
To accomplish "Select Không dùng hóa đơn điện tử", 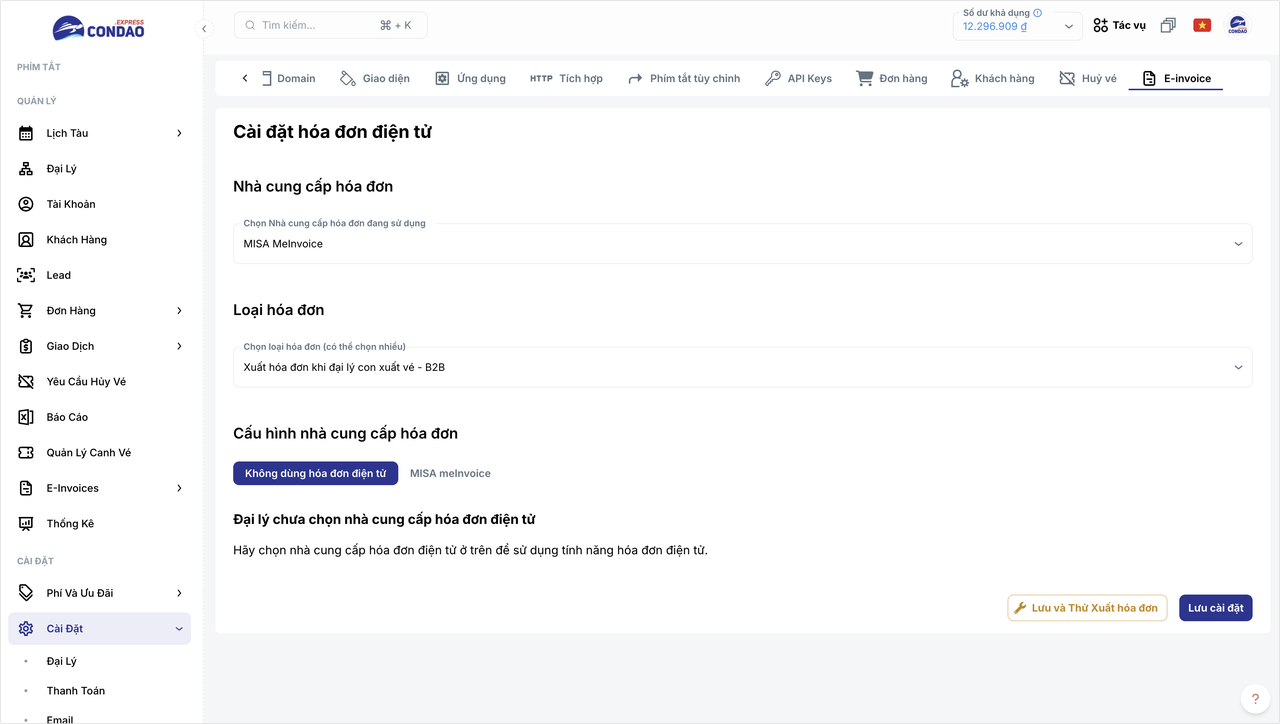I will pos(316,473).
